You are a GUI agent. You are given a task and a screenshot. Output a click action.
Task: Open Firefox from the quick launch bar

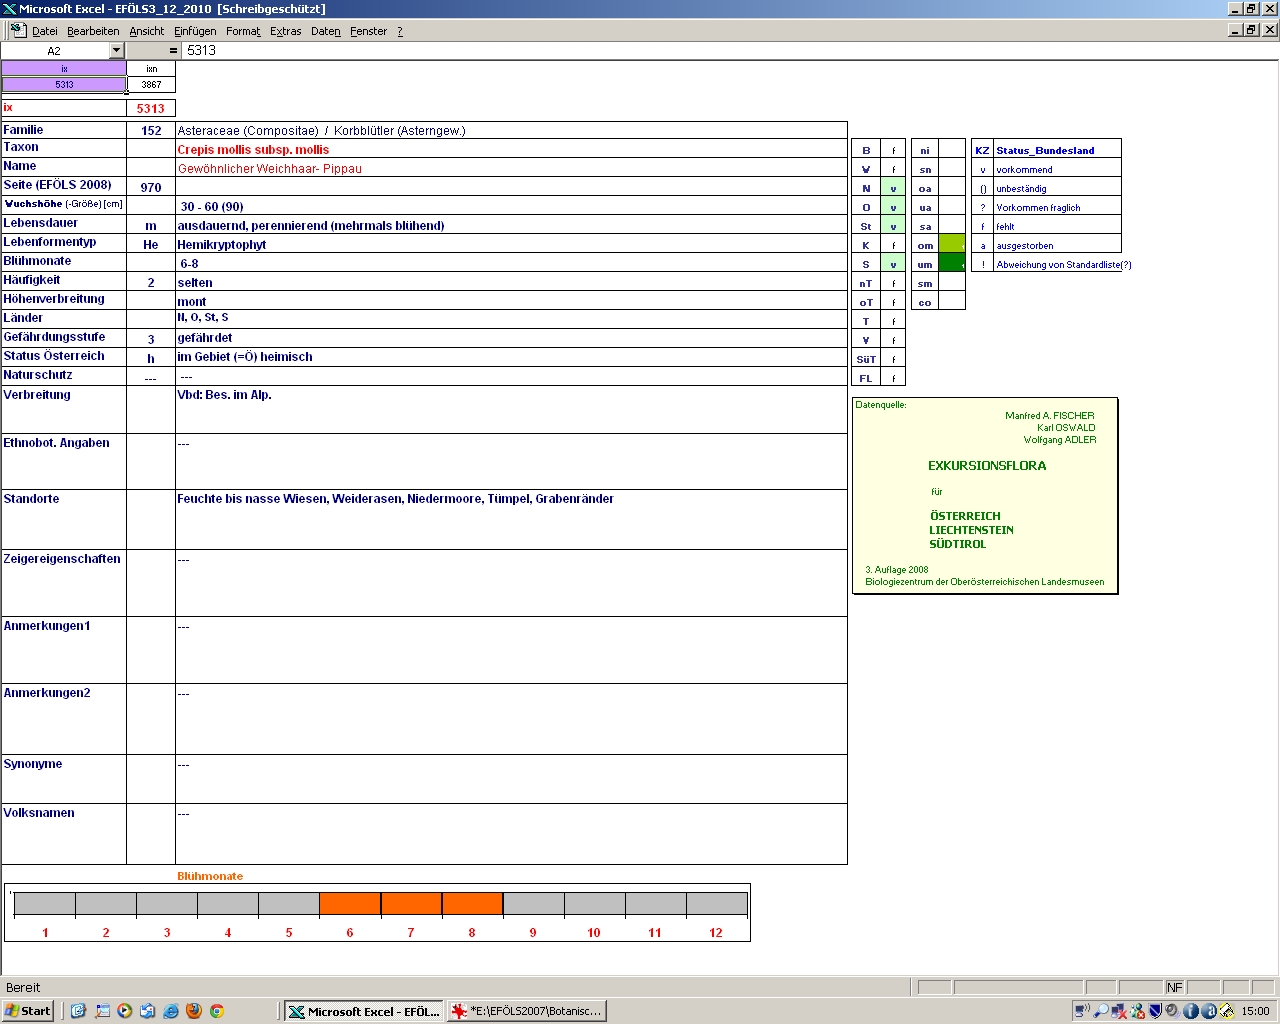(194, 1011)
